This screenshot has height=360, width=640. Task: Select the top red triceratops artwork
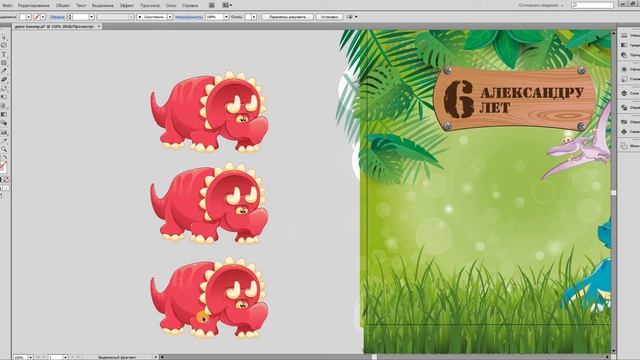coord(209,111)
